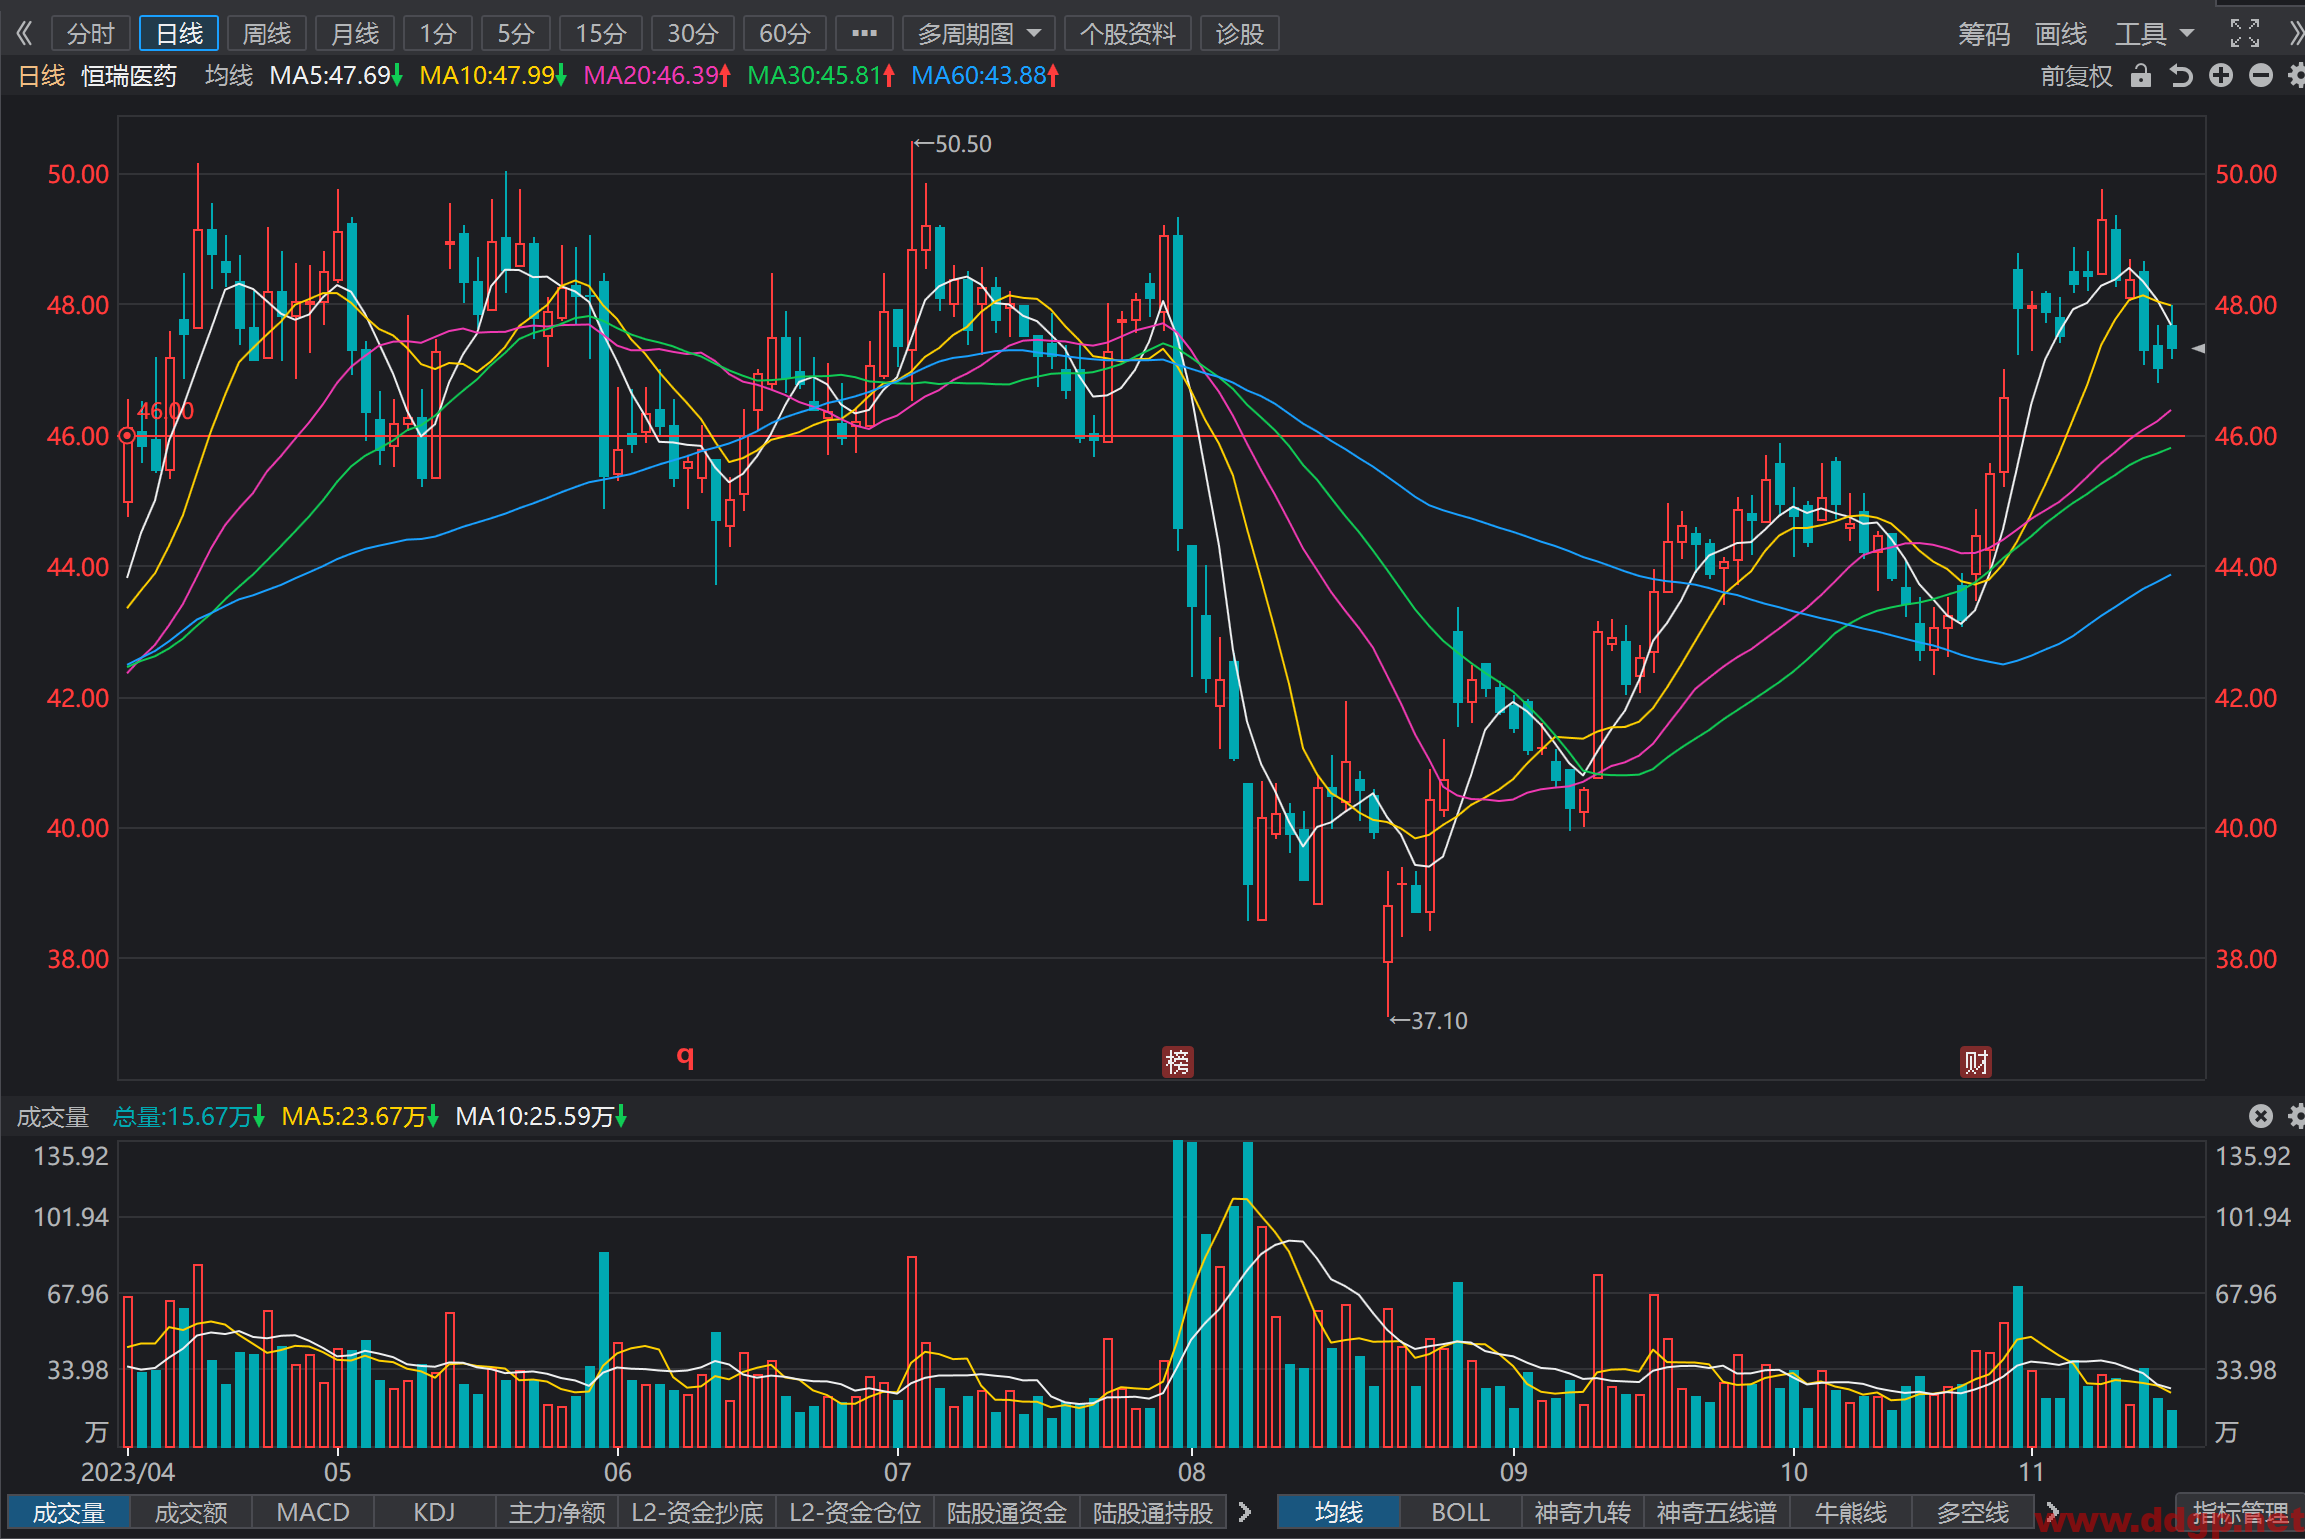Image resolution: width=2305 pixels, height=1539 pixels.
Task: Zoom in with the plus circle icon
Action: tap(2221, 76)
